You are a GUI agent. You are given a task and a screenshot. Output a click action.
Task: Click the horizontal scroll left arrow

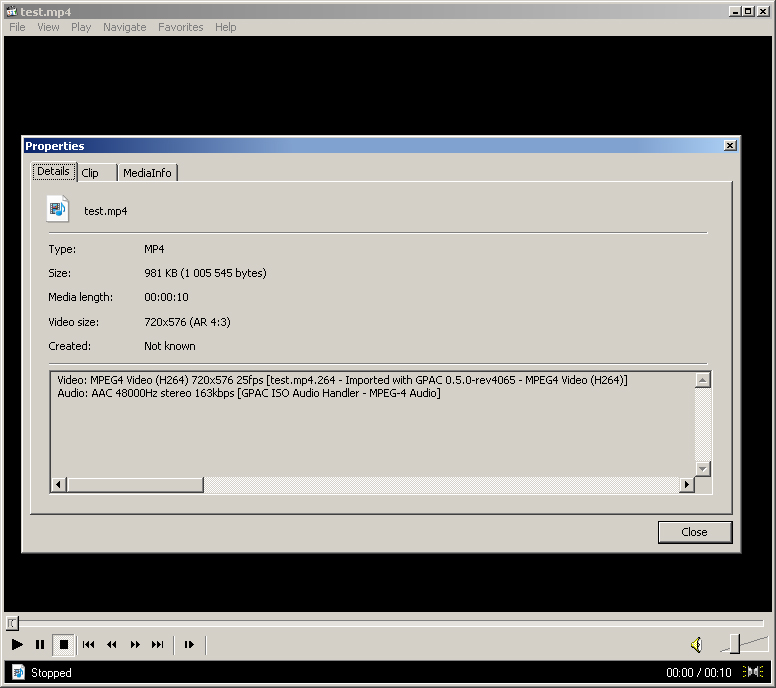pos(58,485)
